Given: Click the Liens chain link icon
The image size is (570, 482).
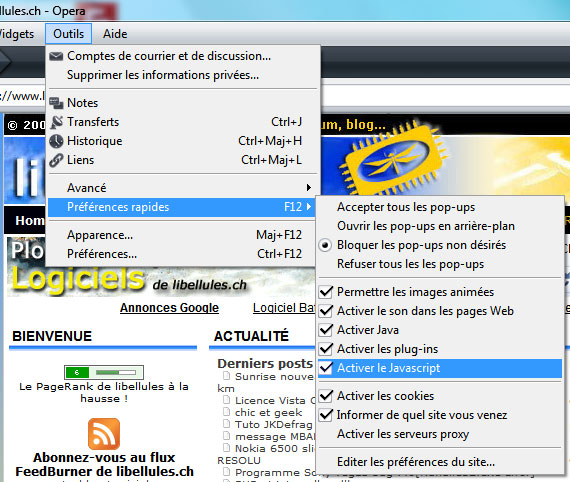Looking at the screenshot, I should click(56, 160).
